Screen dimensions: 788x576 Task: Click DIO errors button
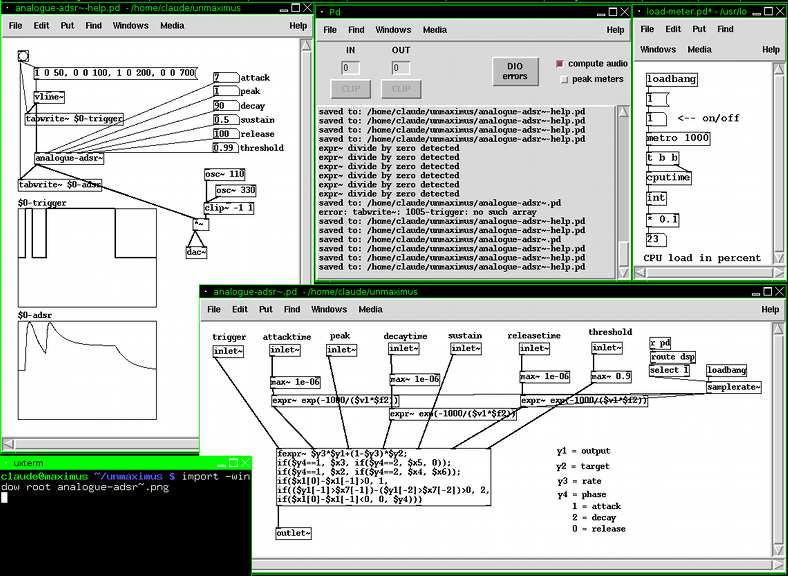click(x=515, y=71)
